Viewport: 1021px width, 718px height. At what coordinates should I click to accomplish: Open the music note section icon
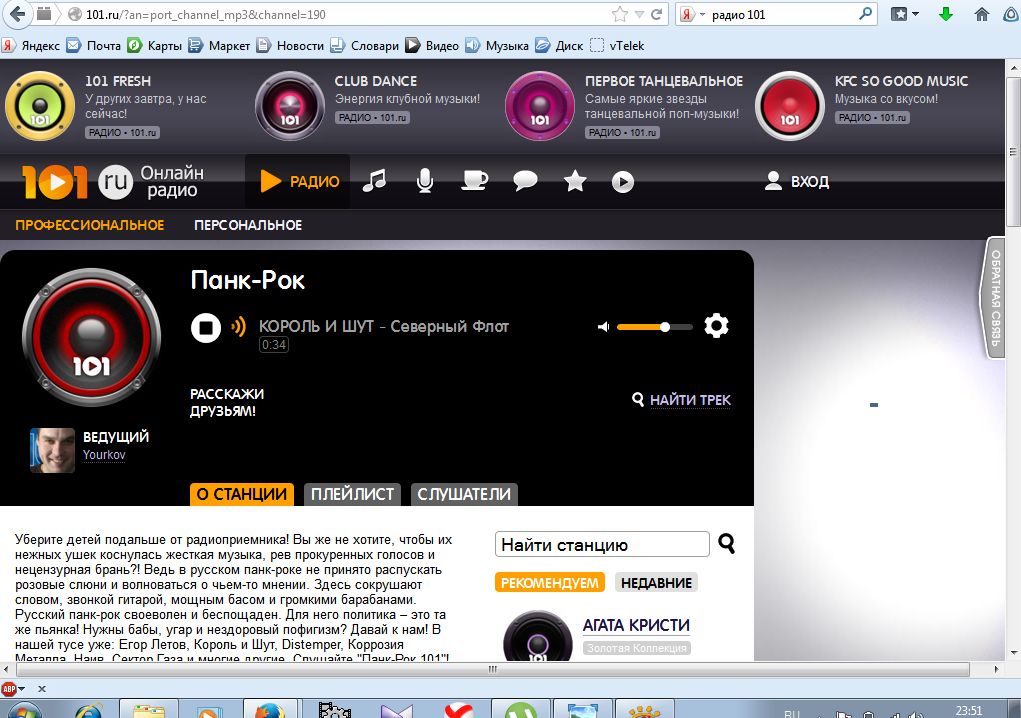coord(374,181)
